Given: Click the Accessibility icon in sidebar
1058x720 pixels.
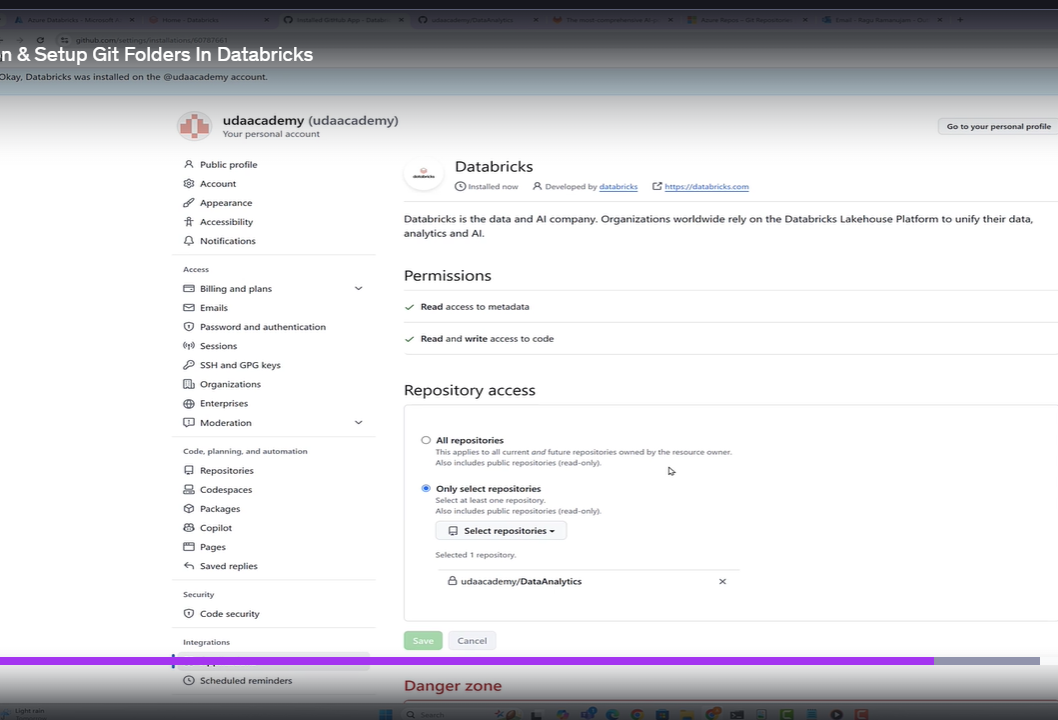Looking at the screenshot, I should point(189,221).
